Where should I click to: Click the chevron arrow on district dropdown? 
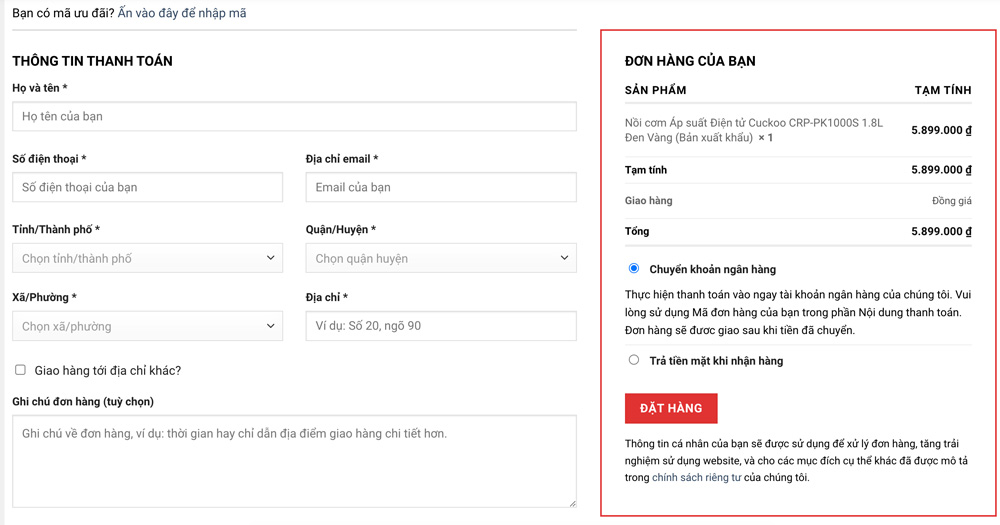click(564, 258)
